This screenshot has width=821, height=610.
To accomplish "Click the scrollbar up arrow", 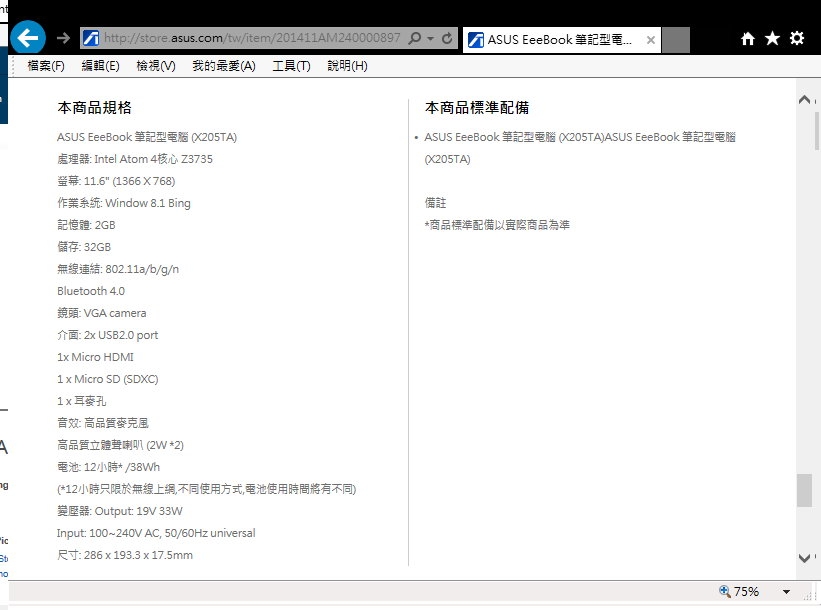I will [x=805, y=99].
